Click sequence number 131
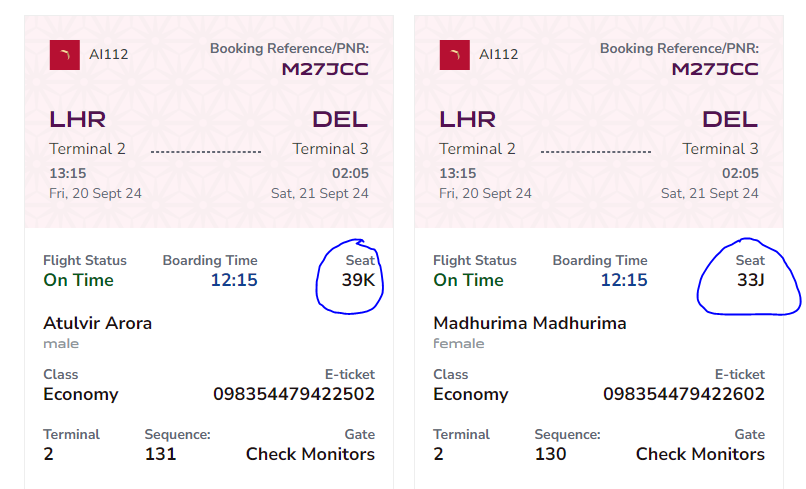The image size is (806, 489). (160, 455)
